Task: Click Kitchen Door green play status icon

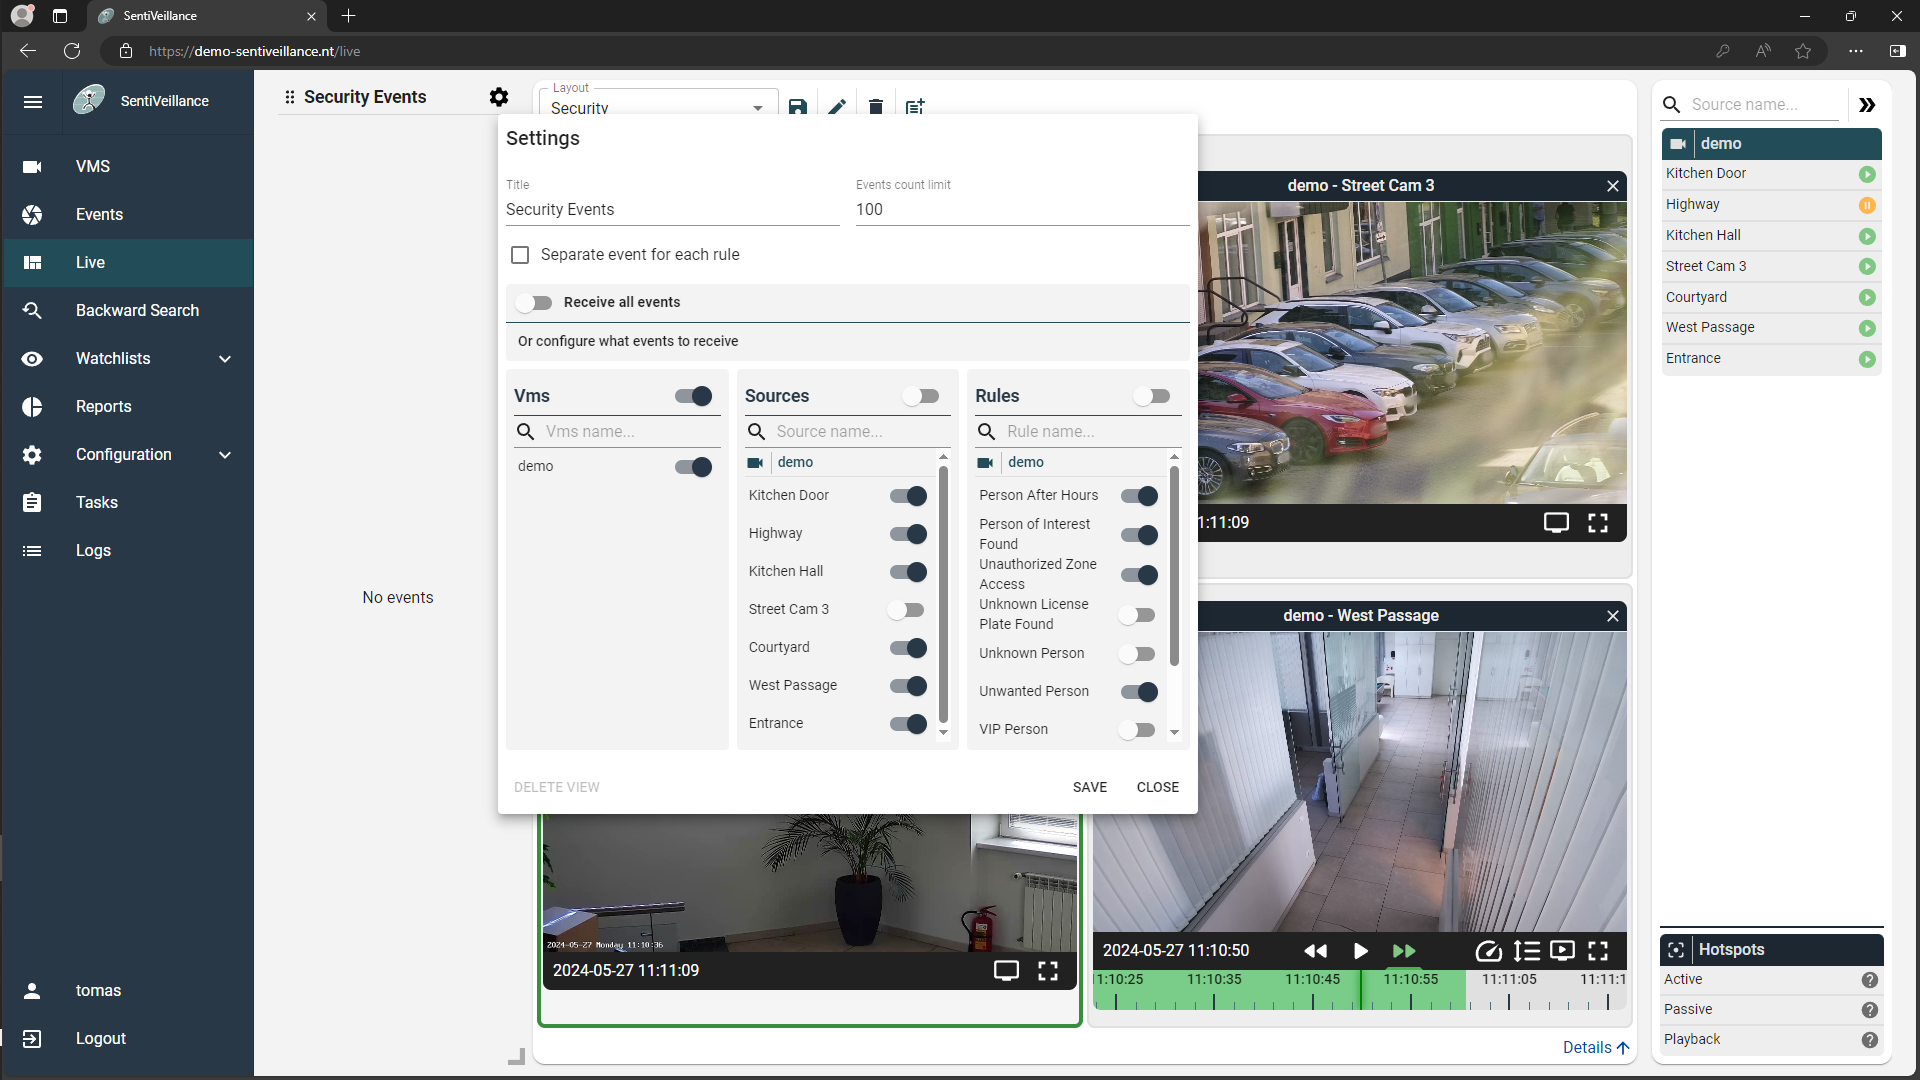Action: (1867, 174)
